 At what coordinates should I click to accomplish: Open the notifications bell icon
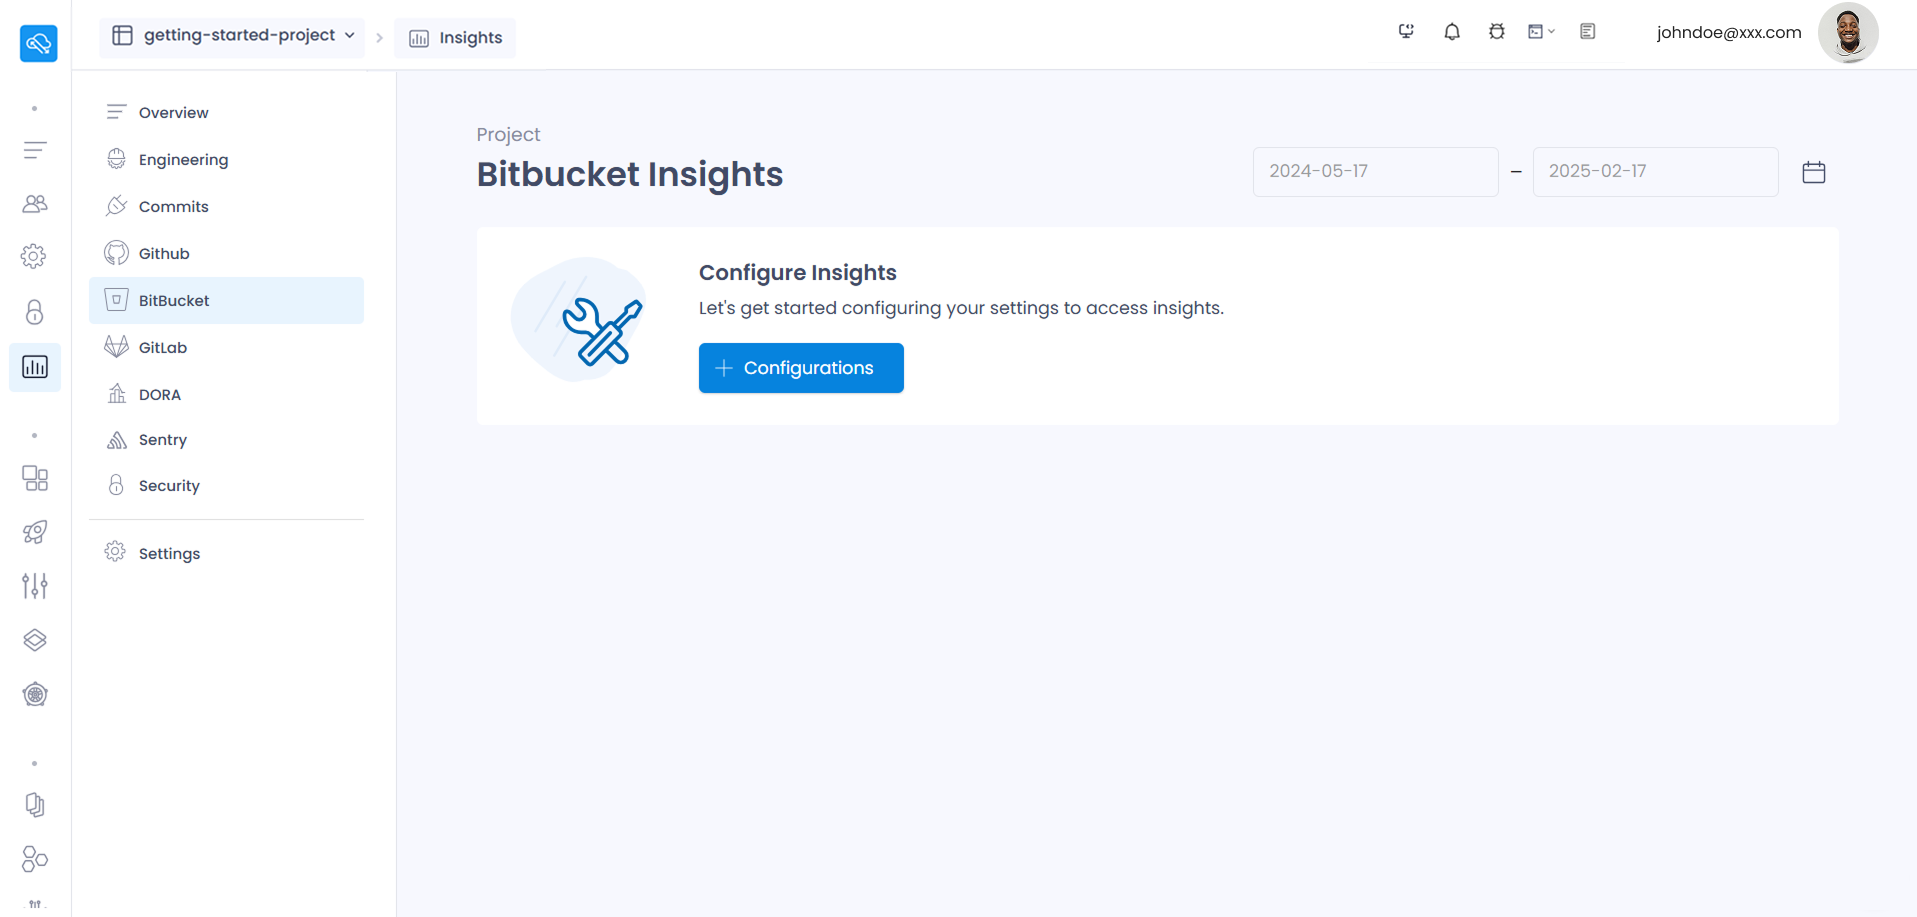point(1452,32)
